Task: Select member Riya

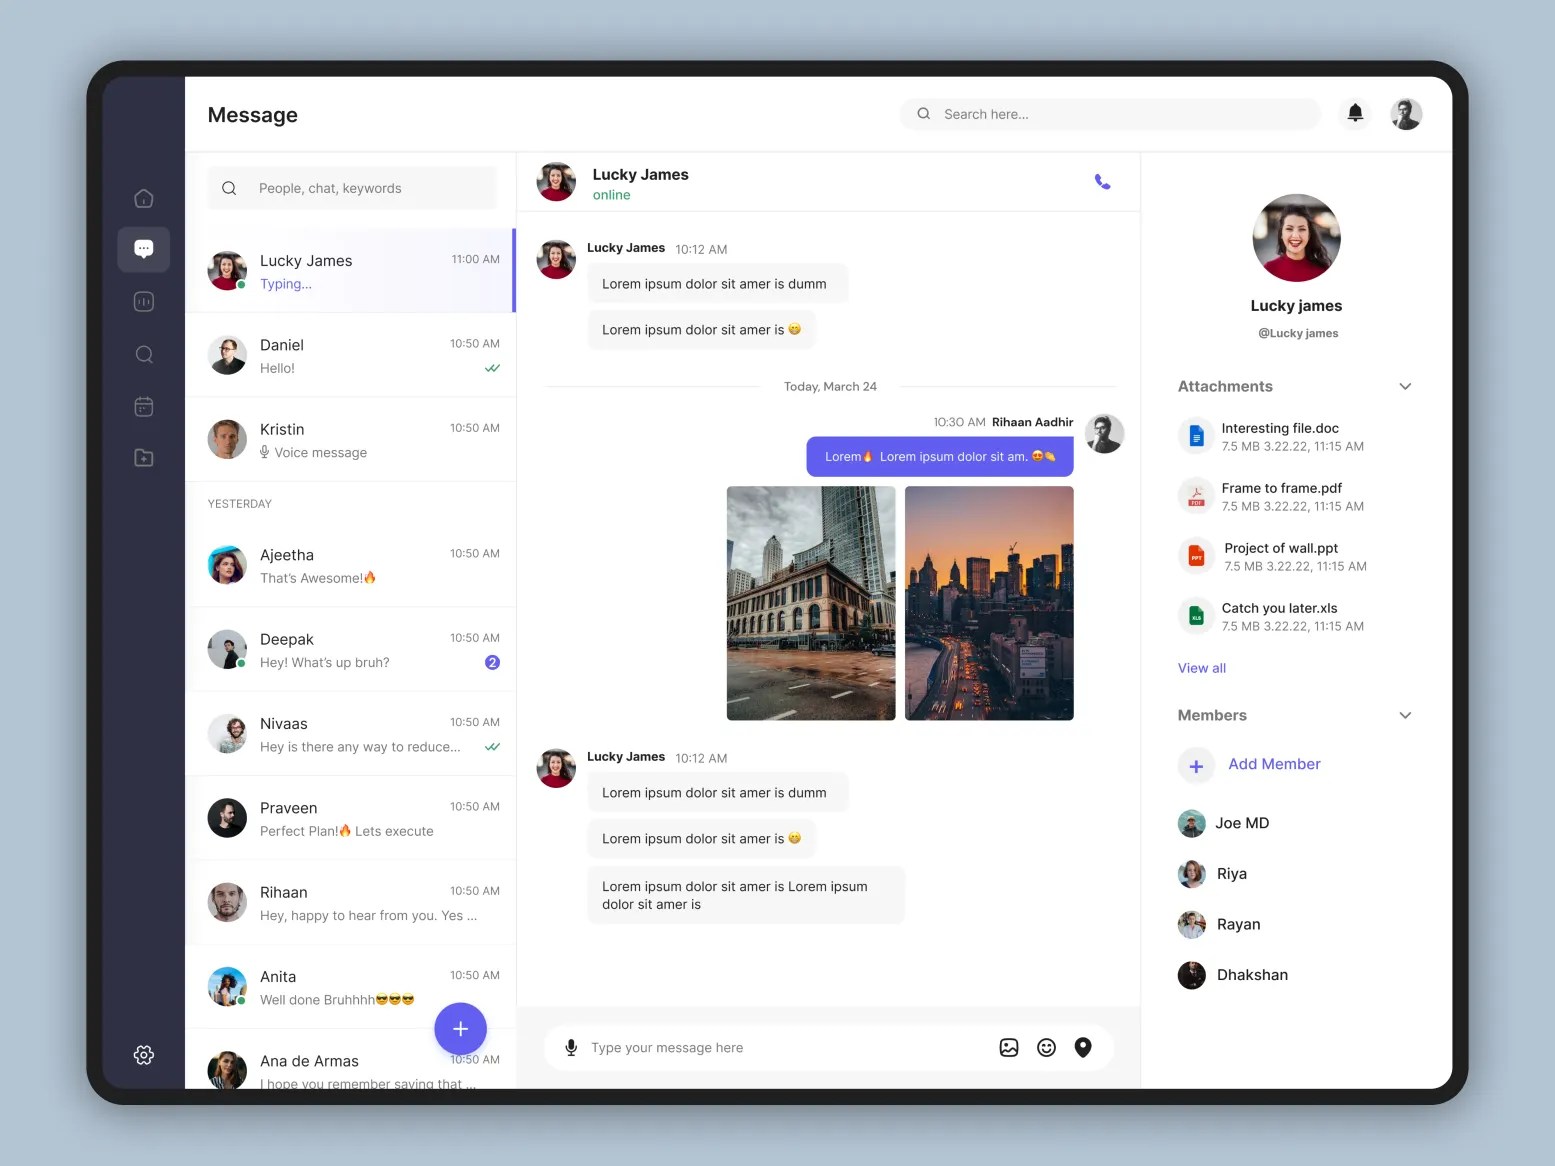Action: coord(1213,874)
